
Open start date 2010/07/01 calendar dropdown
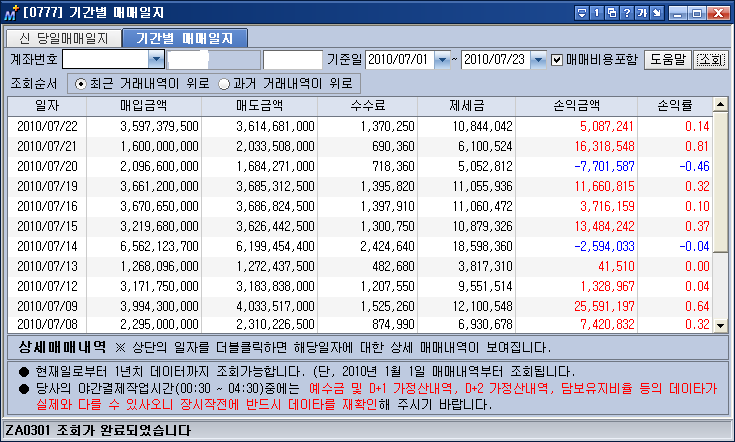tap(442, 60)
